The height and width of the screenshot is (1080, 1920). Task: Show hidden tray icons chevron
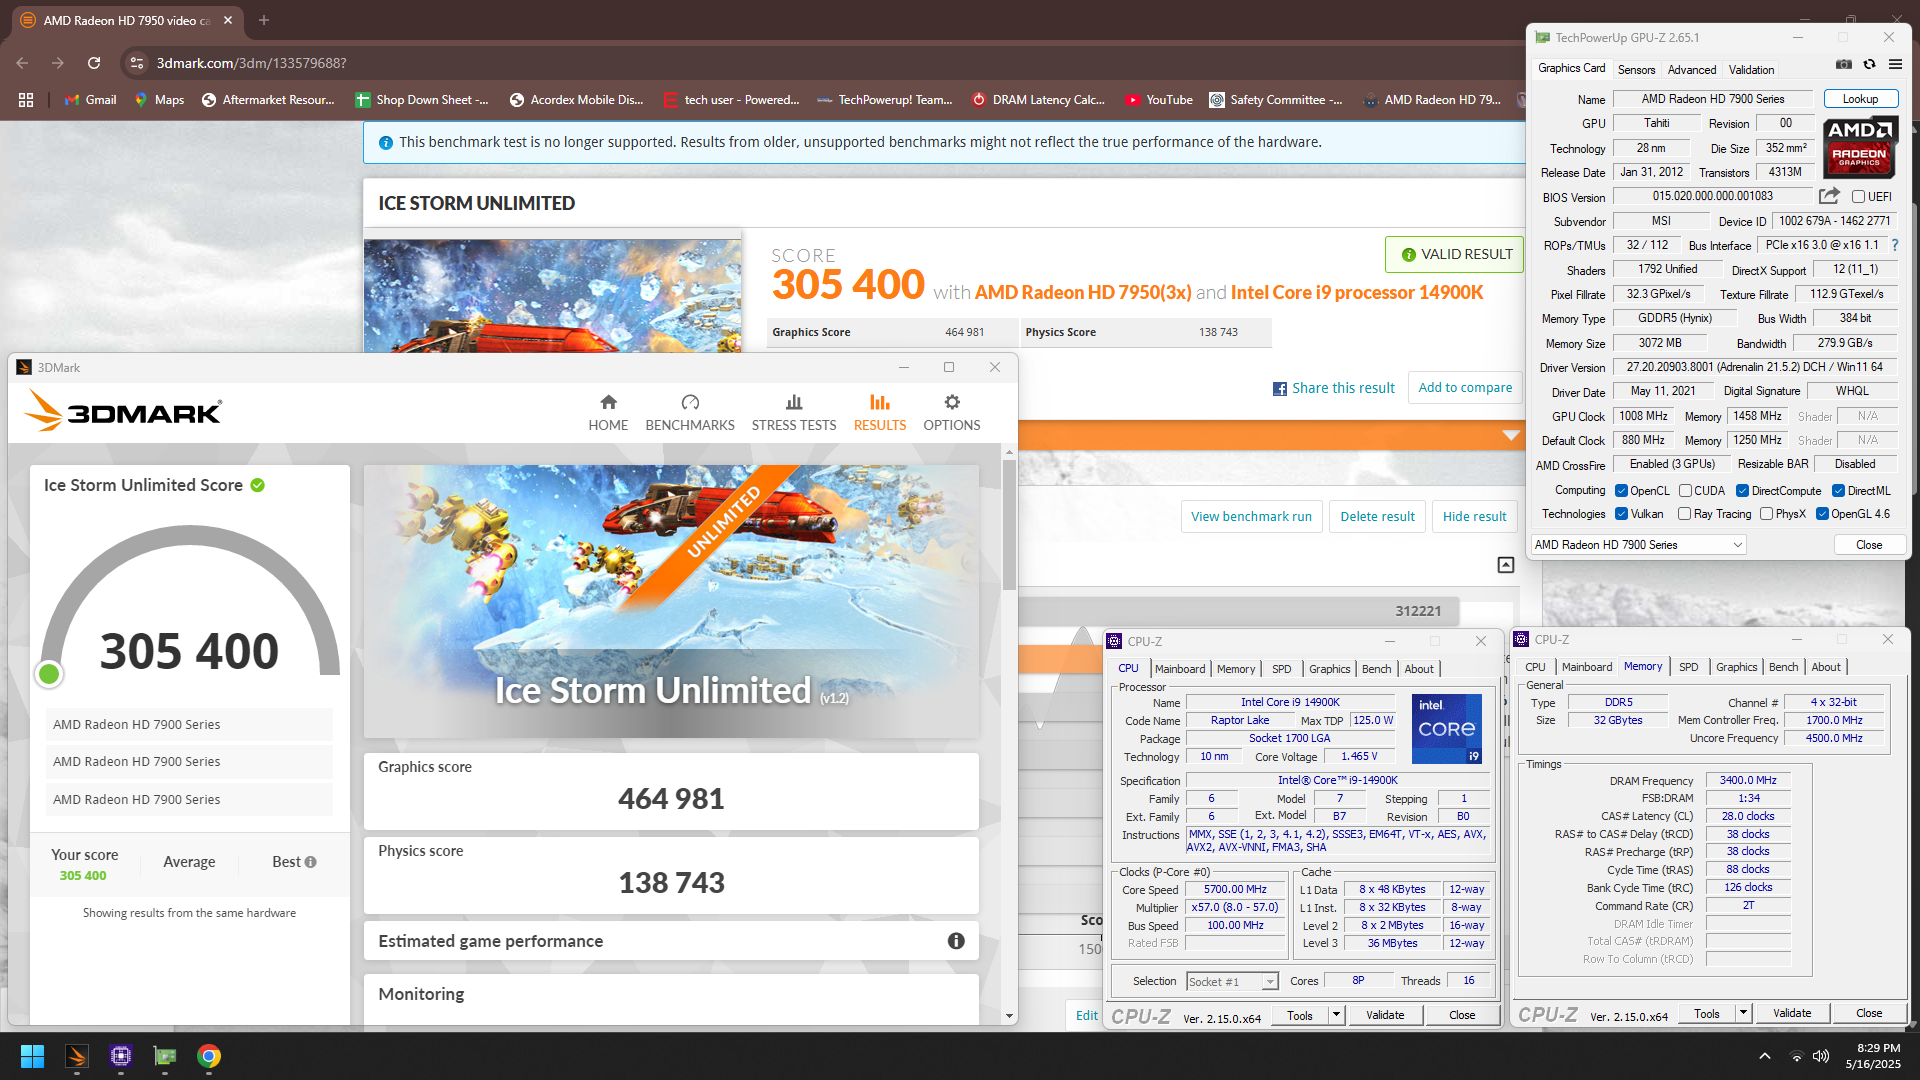coord(1765,1056)
